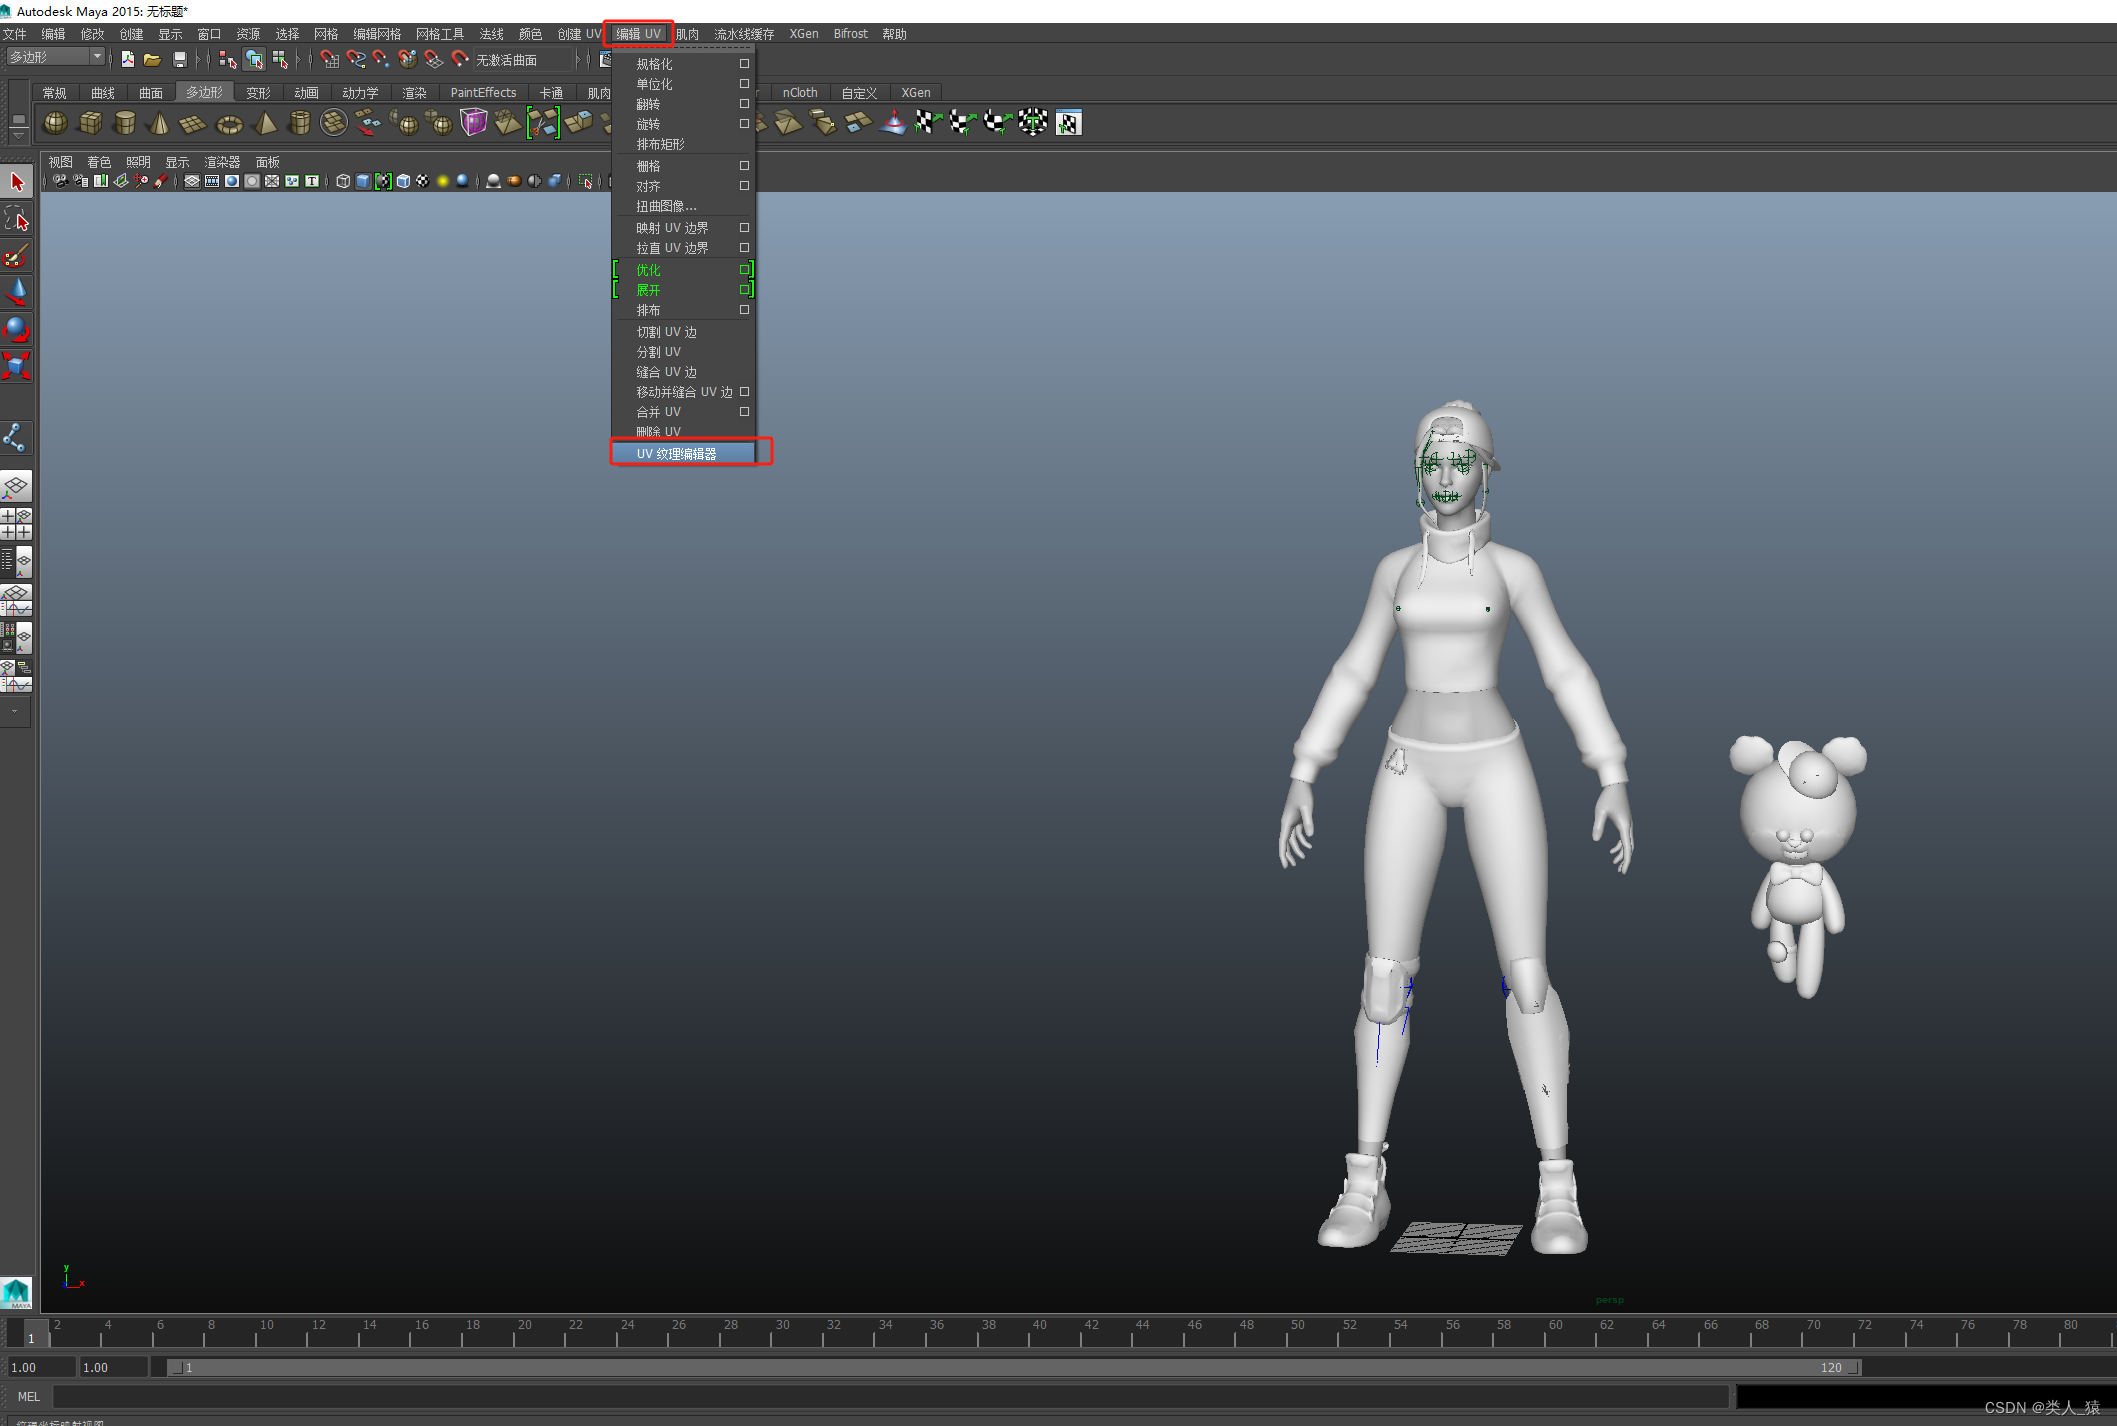Click the Open Scene folder icon
This screenshot has width=2117, height=1426.
click(x=152, y=60)
